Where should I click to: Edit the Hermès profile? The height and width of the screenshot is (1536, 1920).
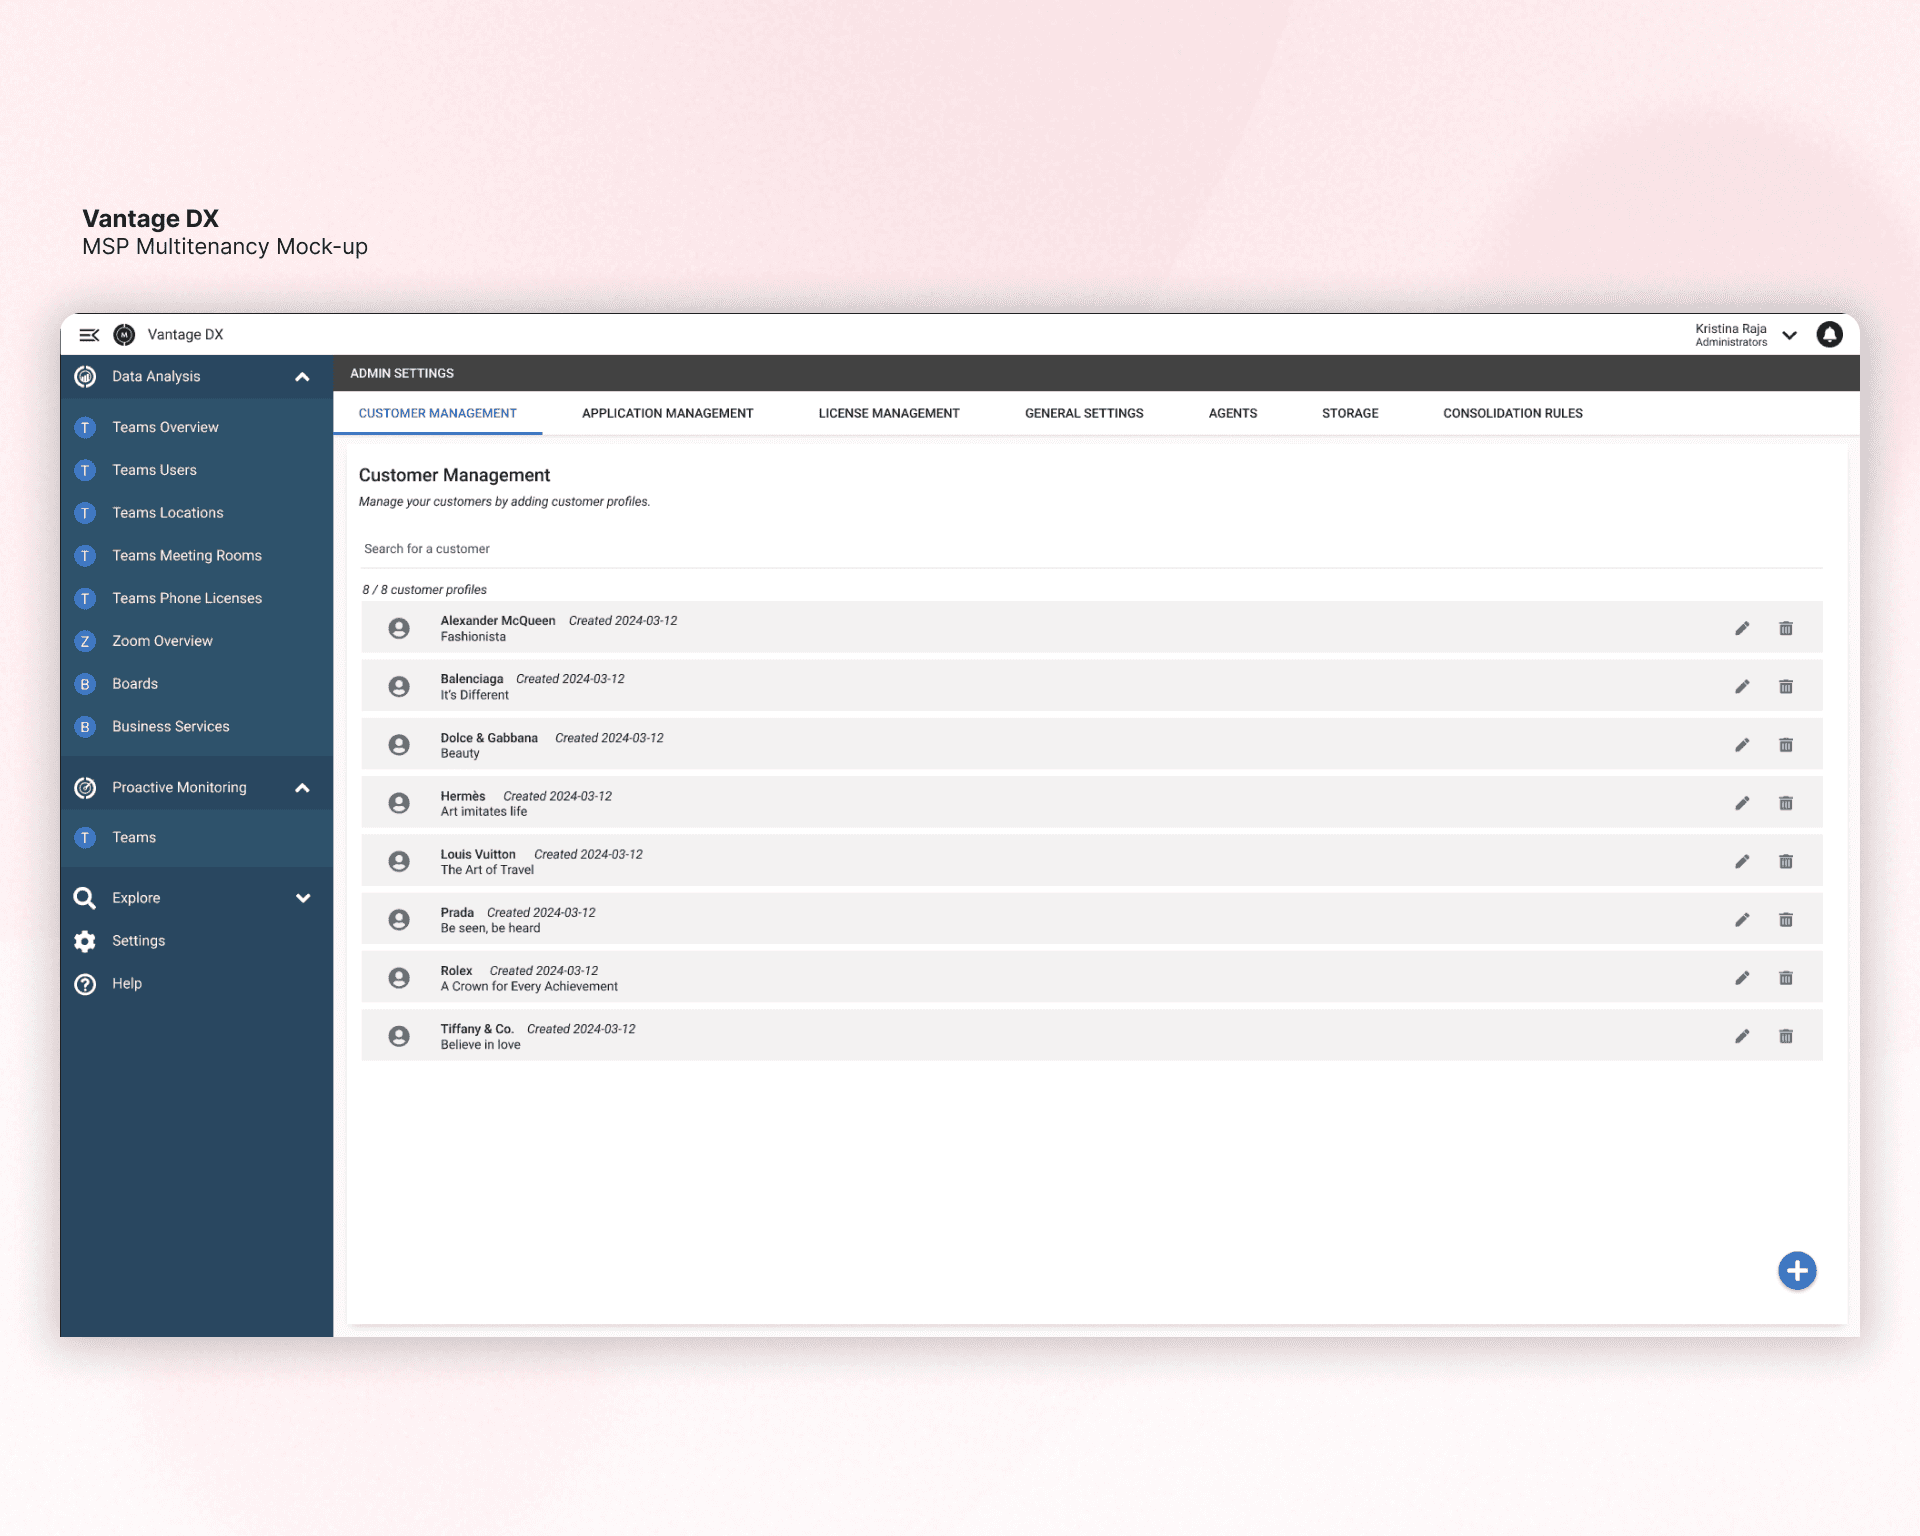coord(1742,803)
